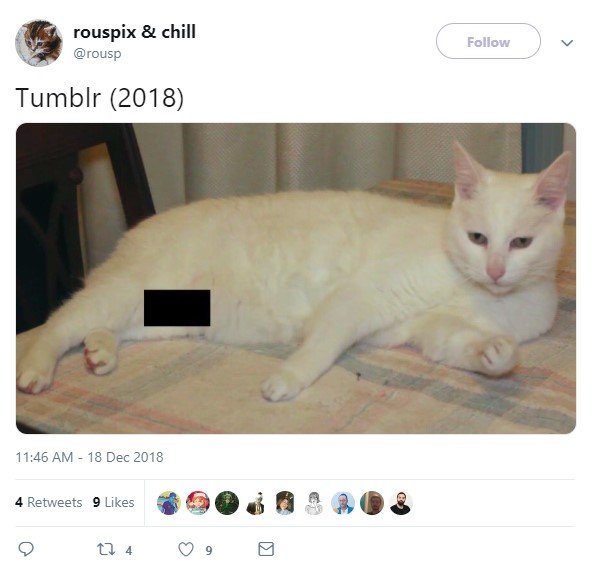Open the @rousp handle link
Image resolution: width=598 pixels, height=581 pixels.
pos(97,53)
